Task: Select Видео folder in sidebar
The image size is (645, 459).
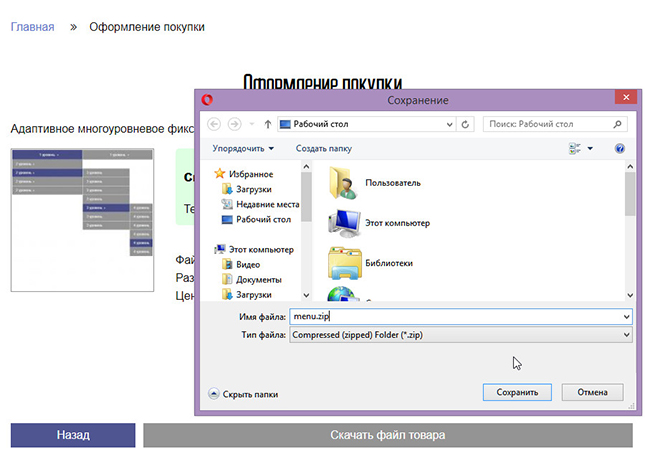Action: pyautogui.click(x=248, y=264)
